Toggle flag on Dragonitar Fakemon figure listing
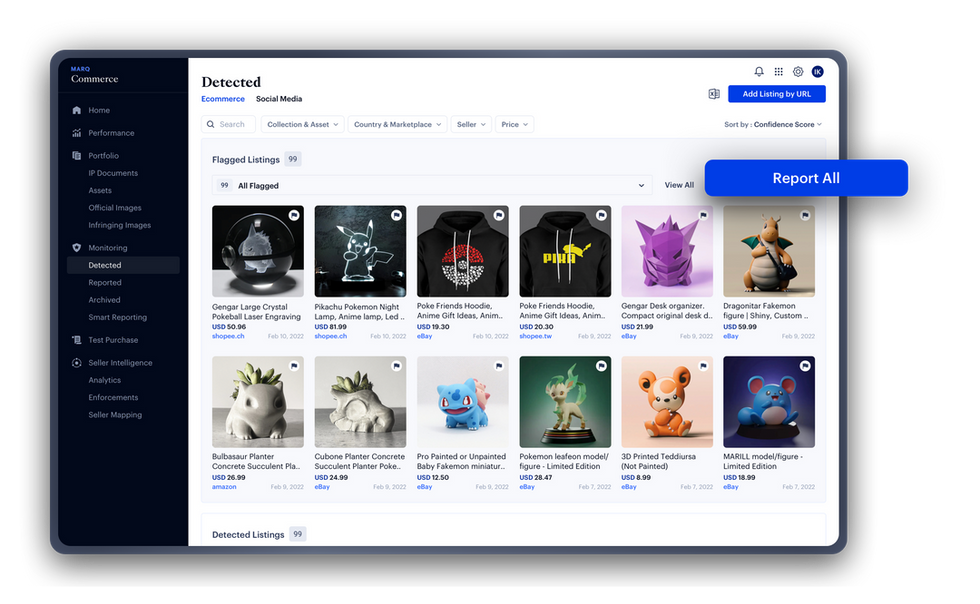 tap(805, 215)
